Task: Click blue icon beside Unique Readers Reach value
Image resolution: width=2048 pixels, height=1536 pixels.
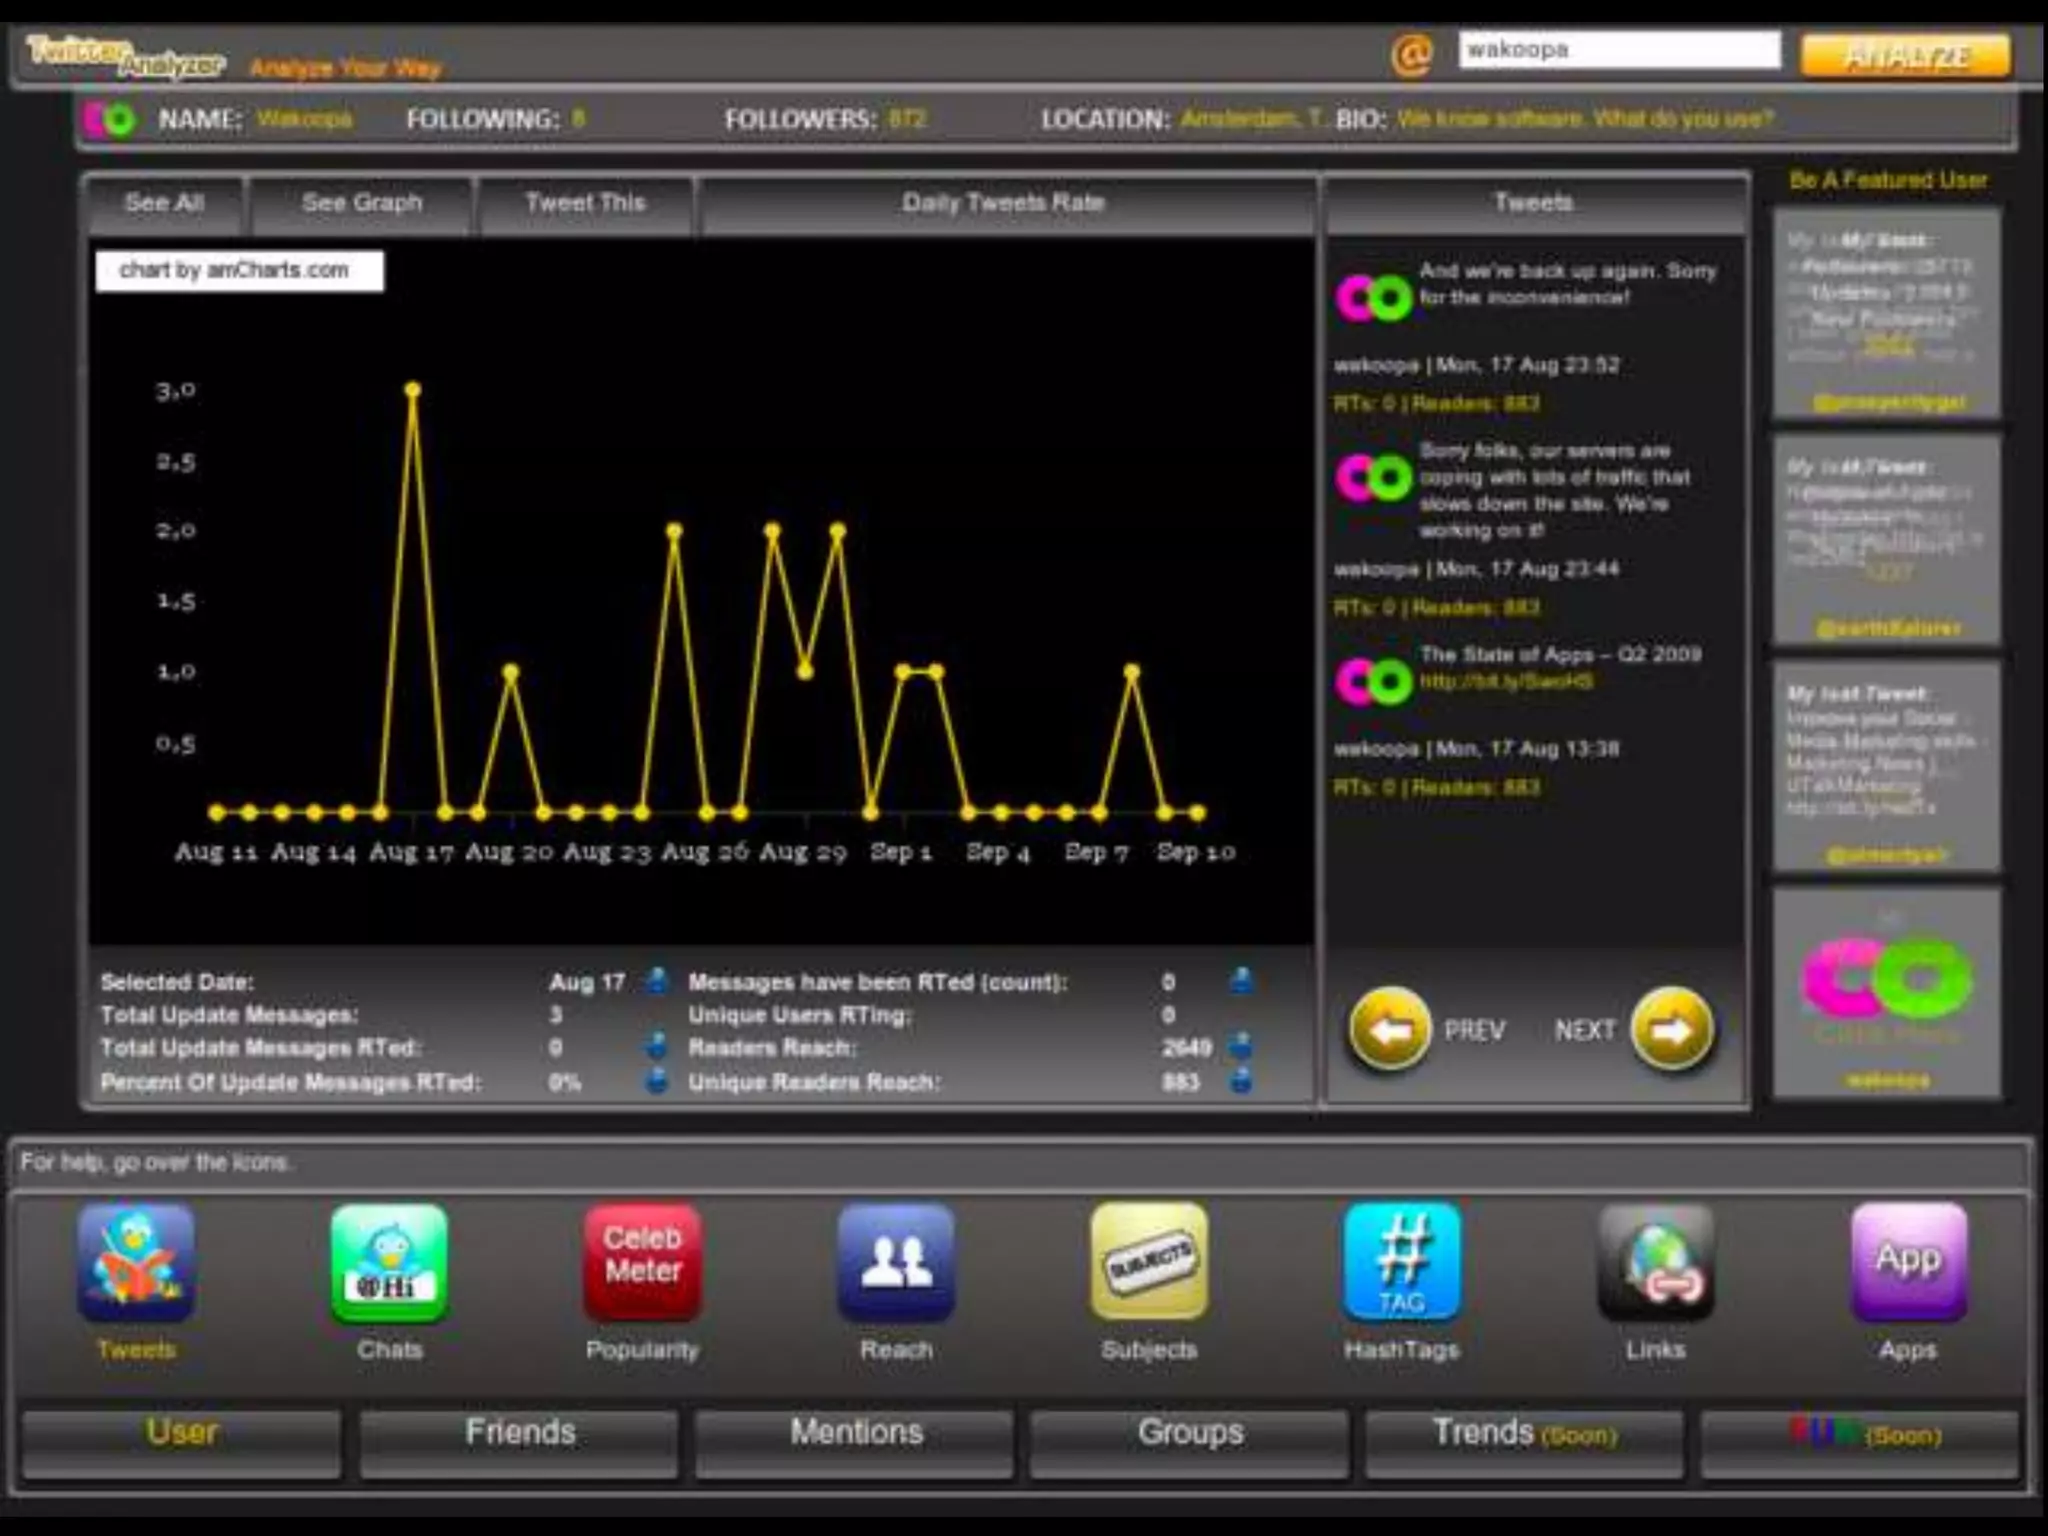Action: click(1241, 1081)
